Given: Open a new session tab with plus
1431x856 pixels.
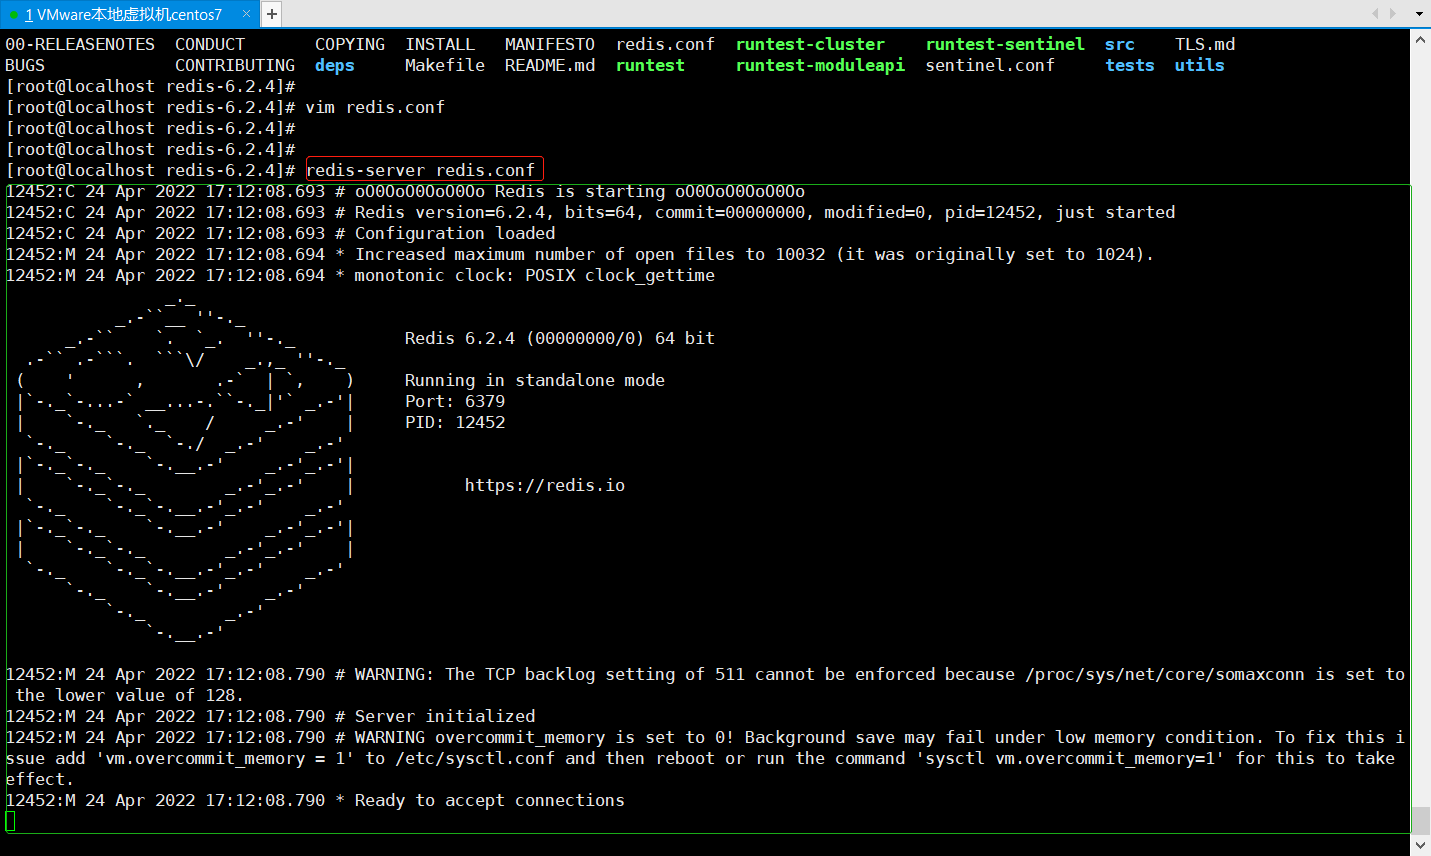Looking at the screenshot, I should point(272,14).
